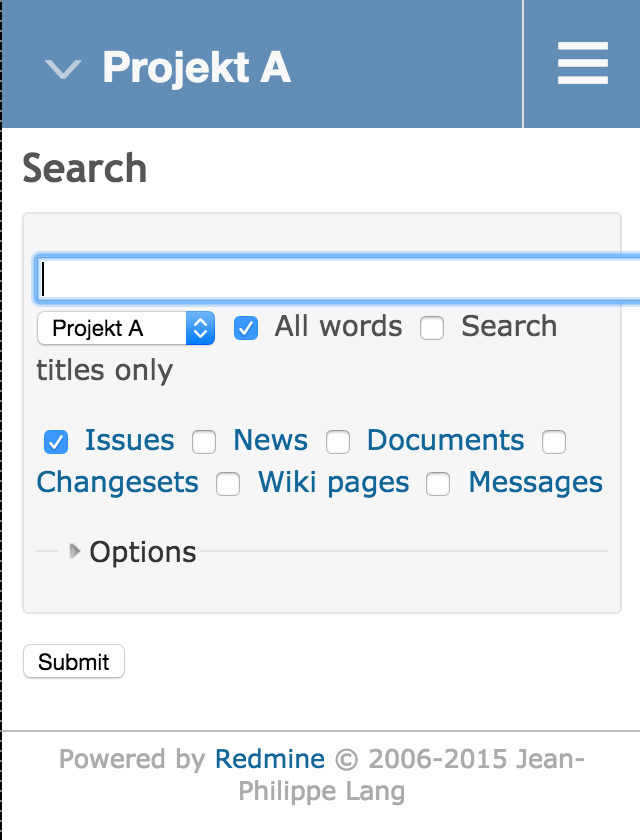Focus the search text field
The width and height of the screenshot is (640, 840).
[338, 279]
